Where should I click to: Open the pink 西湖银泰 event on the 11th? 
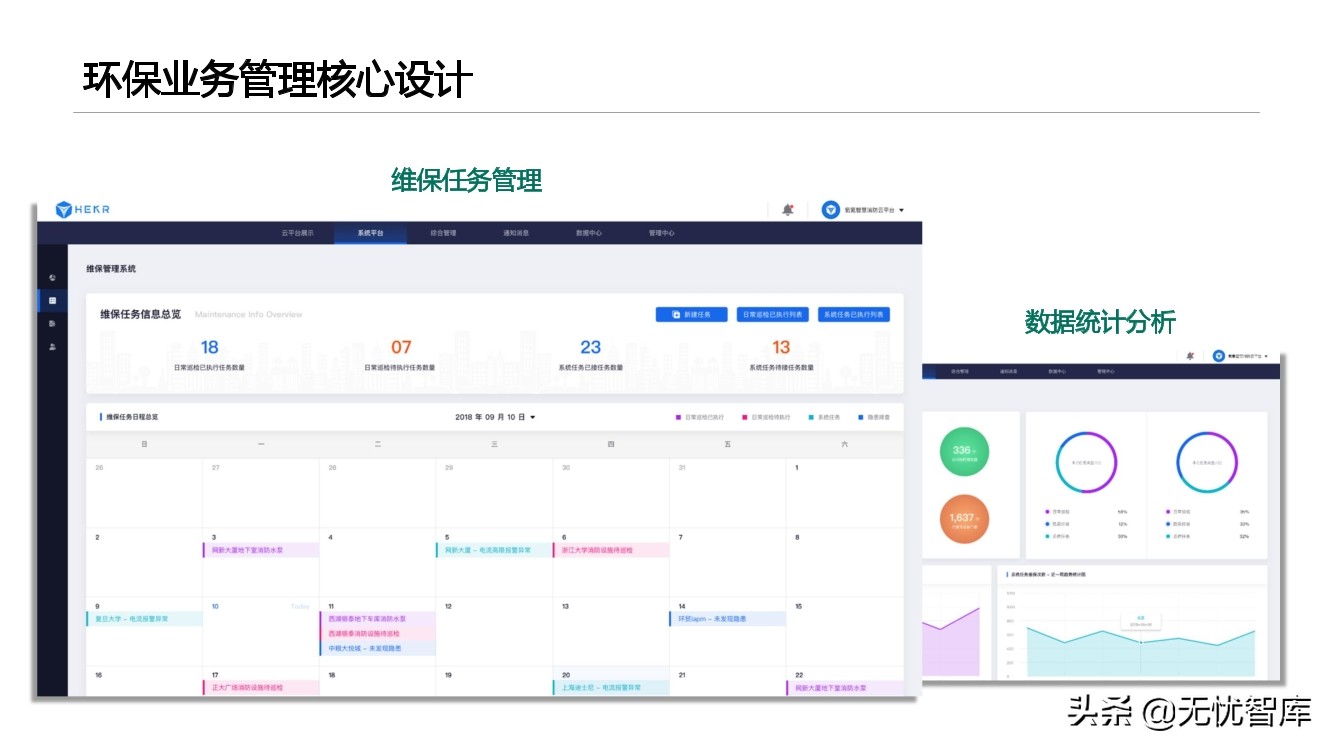[378, 633]
